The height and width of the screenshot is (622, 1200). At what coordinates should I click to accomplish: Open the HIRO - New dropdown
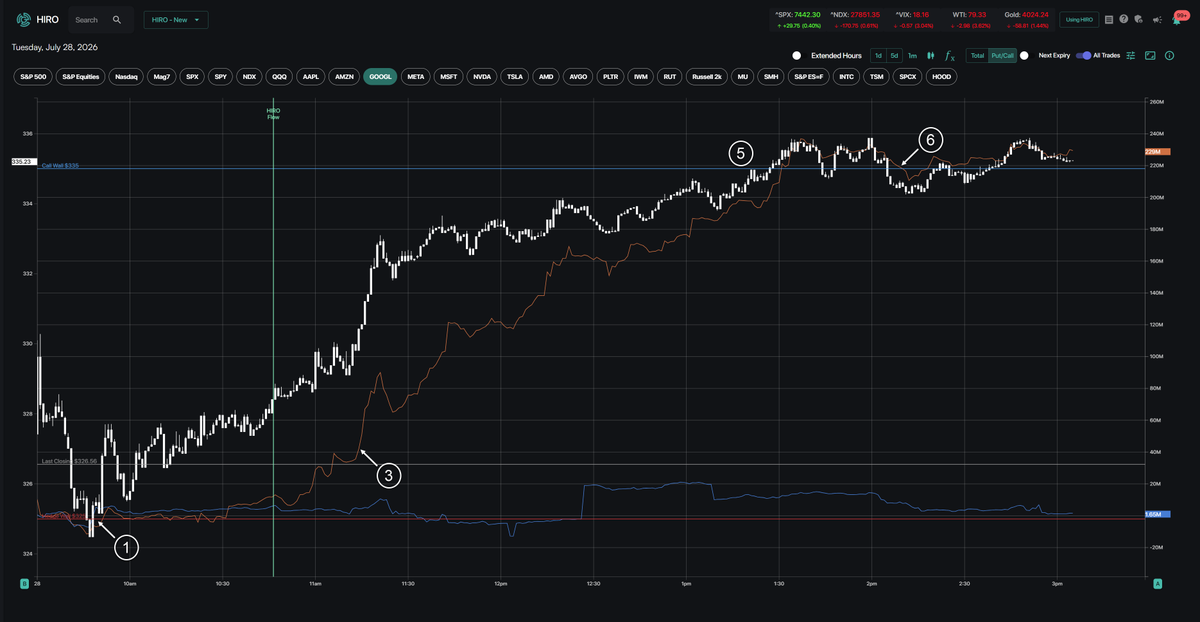(176, 19)
